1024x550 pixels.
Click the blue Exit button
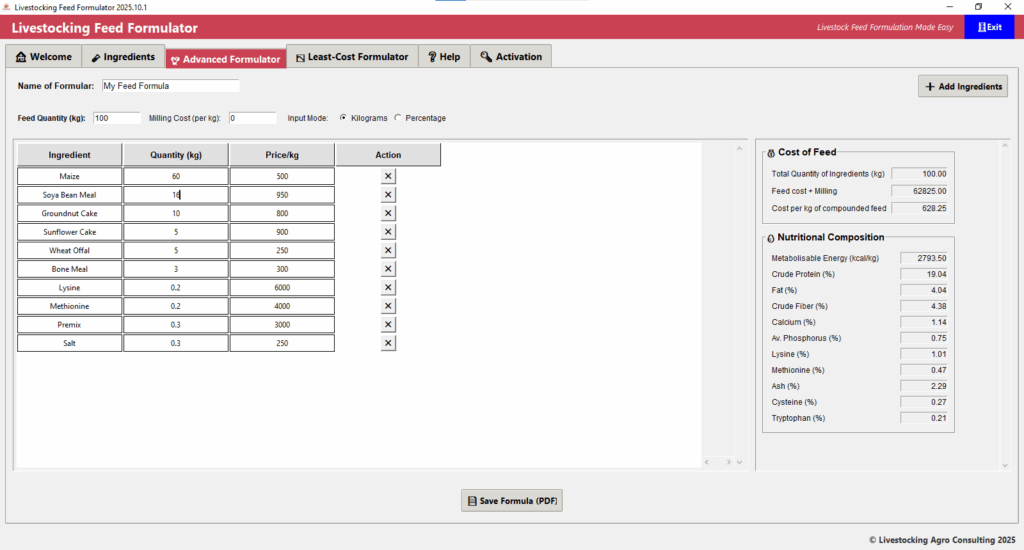(x=989, y=27)
